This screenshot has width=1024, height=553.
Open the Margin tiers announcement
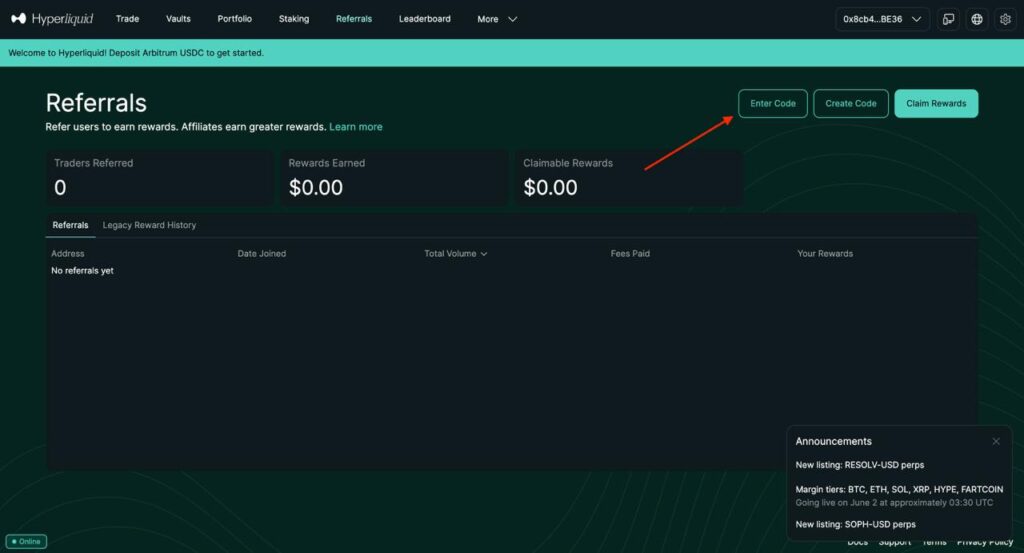pos(899,496)
